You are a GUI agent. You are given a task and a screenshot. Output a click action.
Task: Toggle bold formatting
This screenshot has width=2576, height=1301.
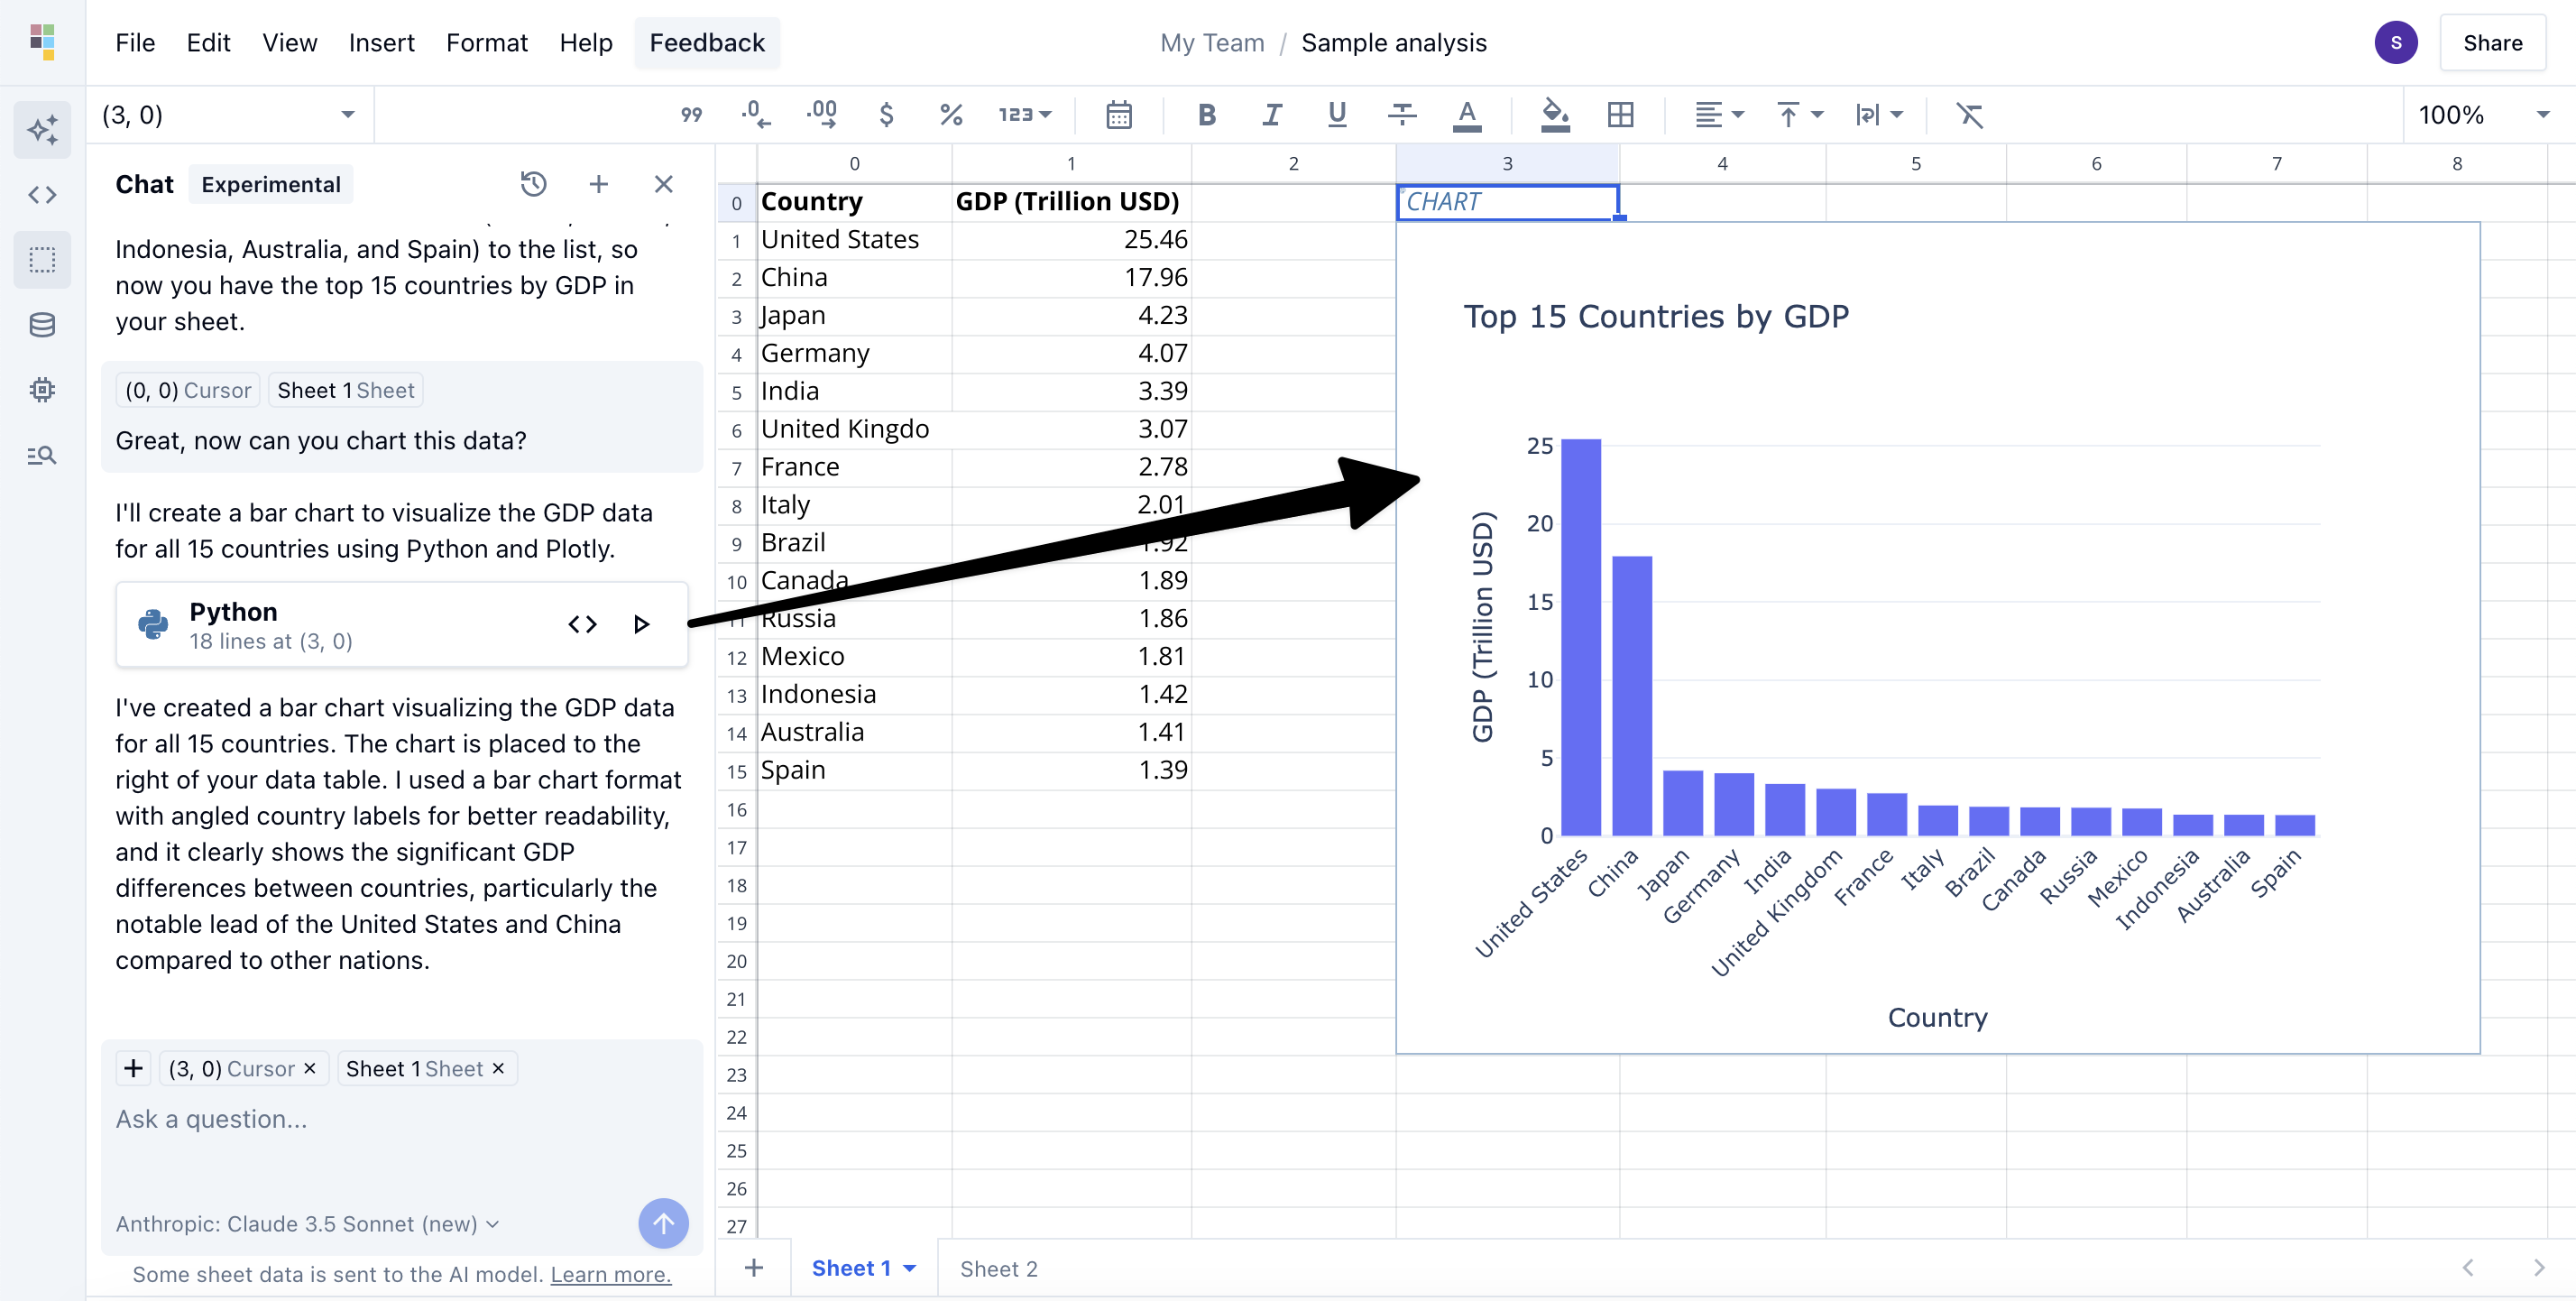coord(1206,115)
